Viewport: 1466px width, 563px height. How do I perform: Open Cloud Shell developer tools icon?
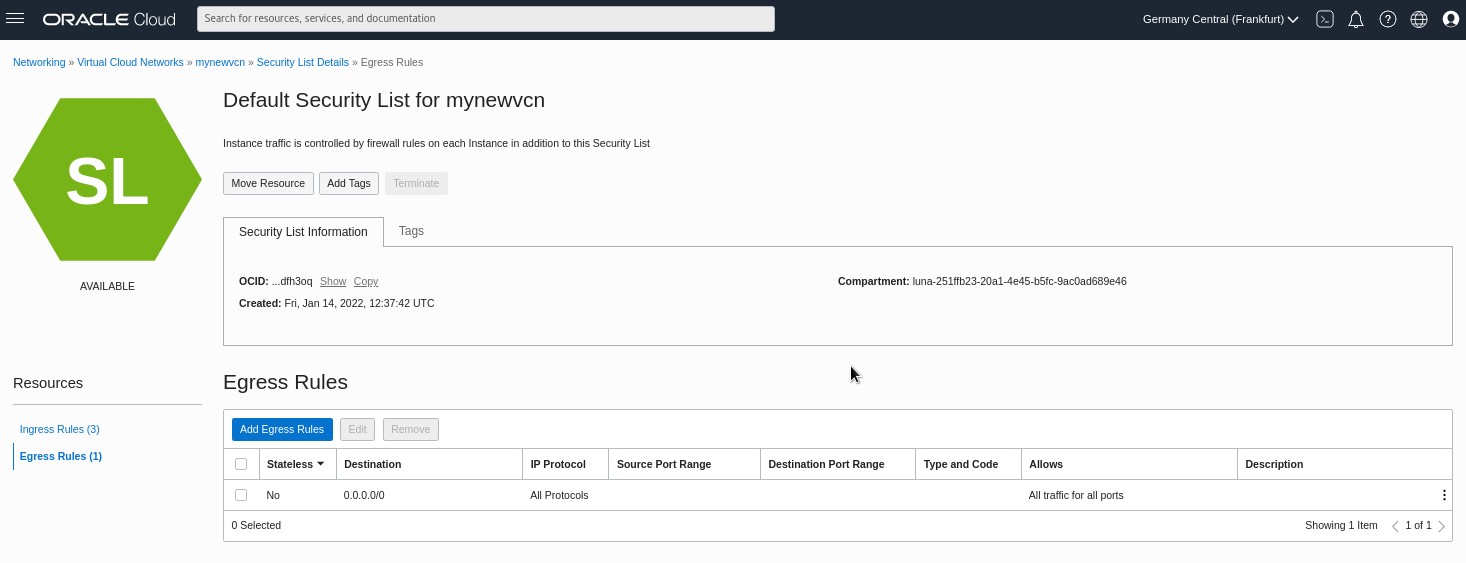(x=1325, y=19)
